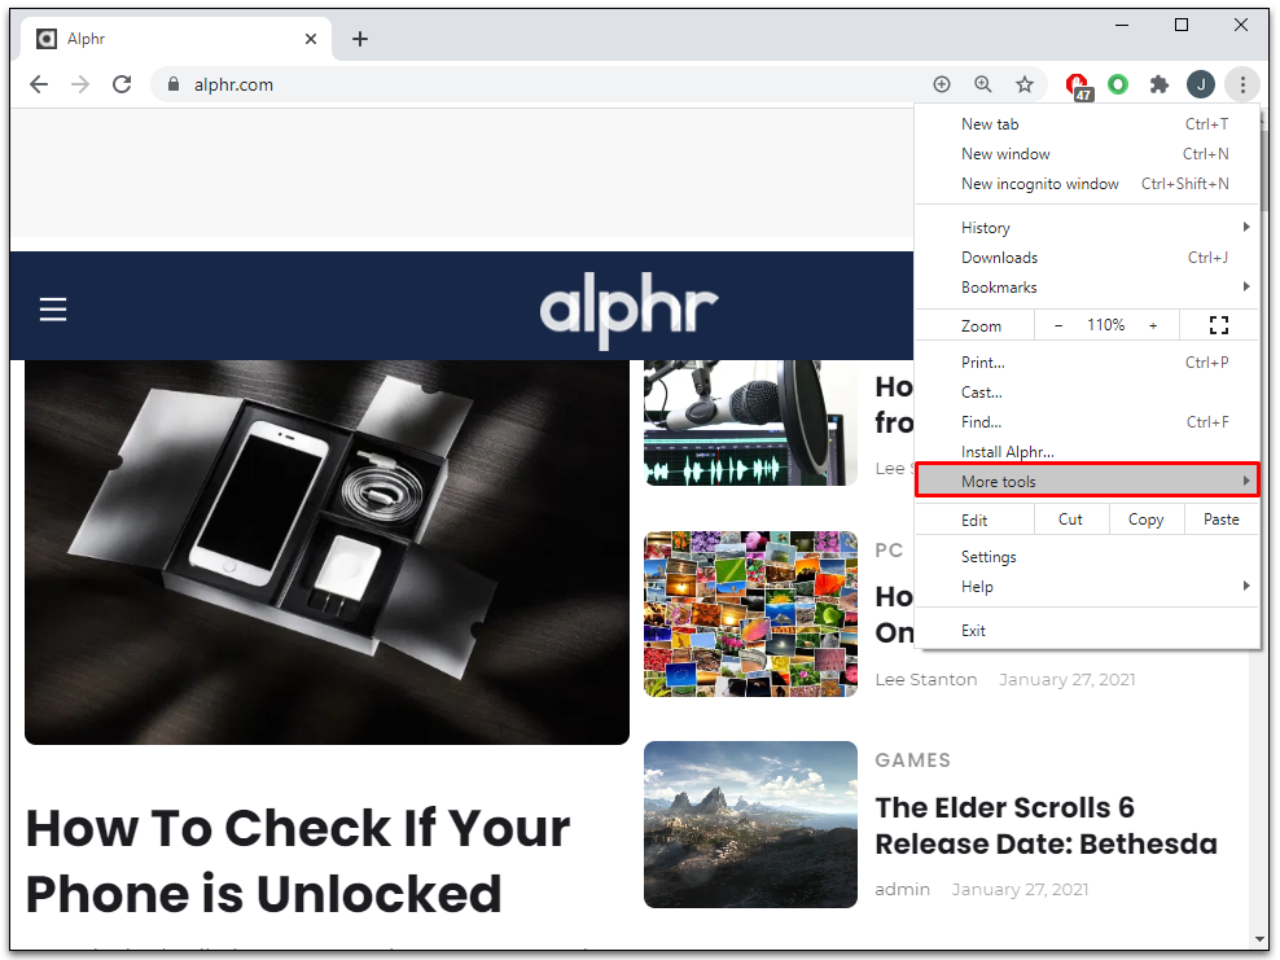Click the Lee Stanton author link

926,679
